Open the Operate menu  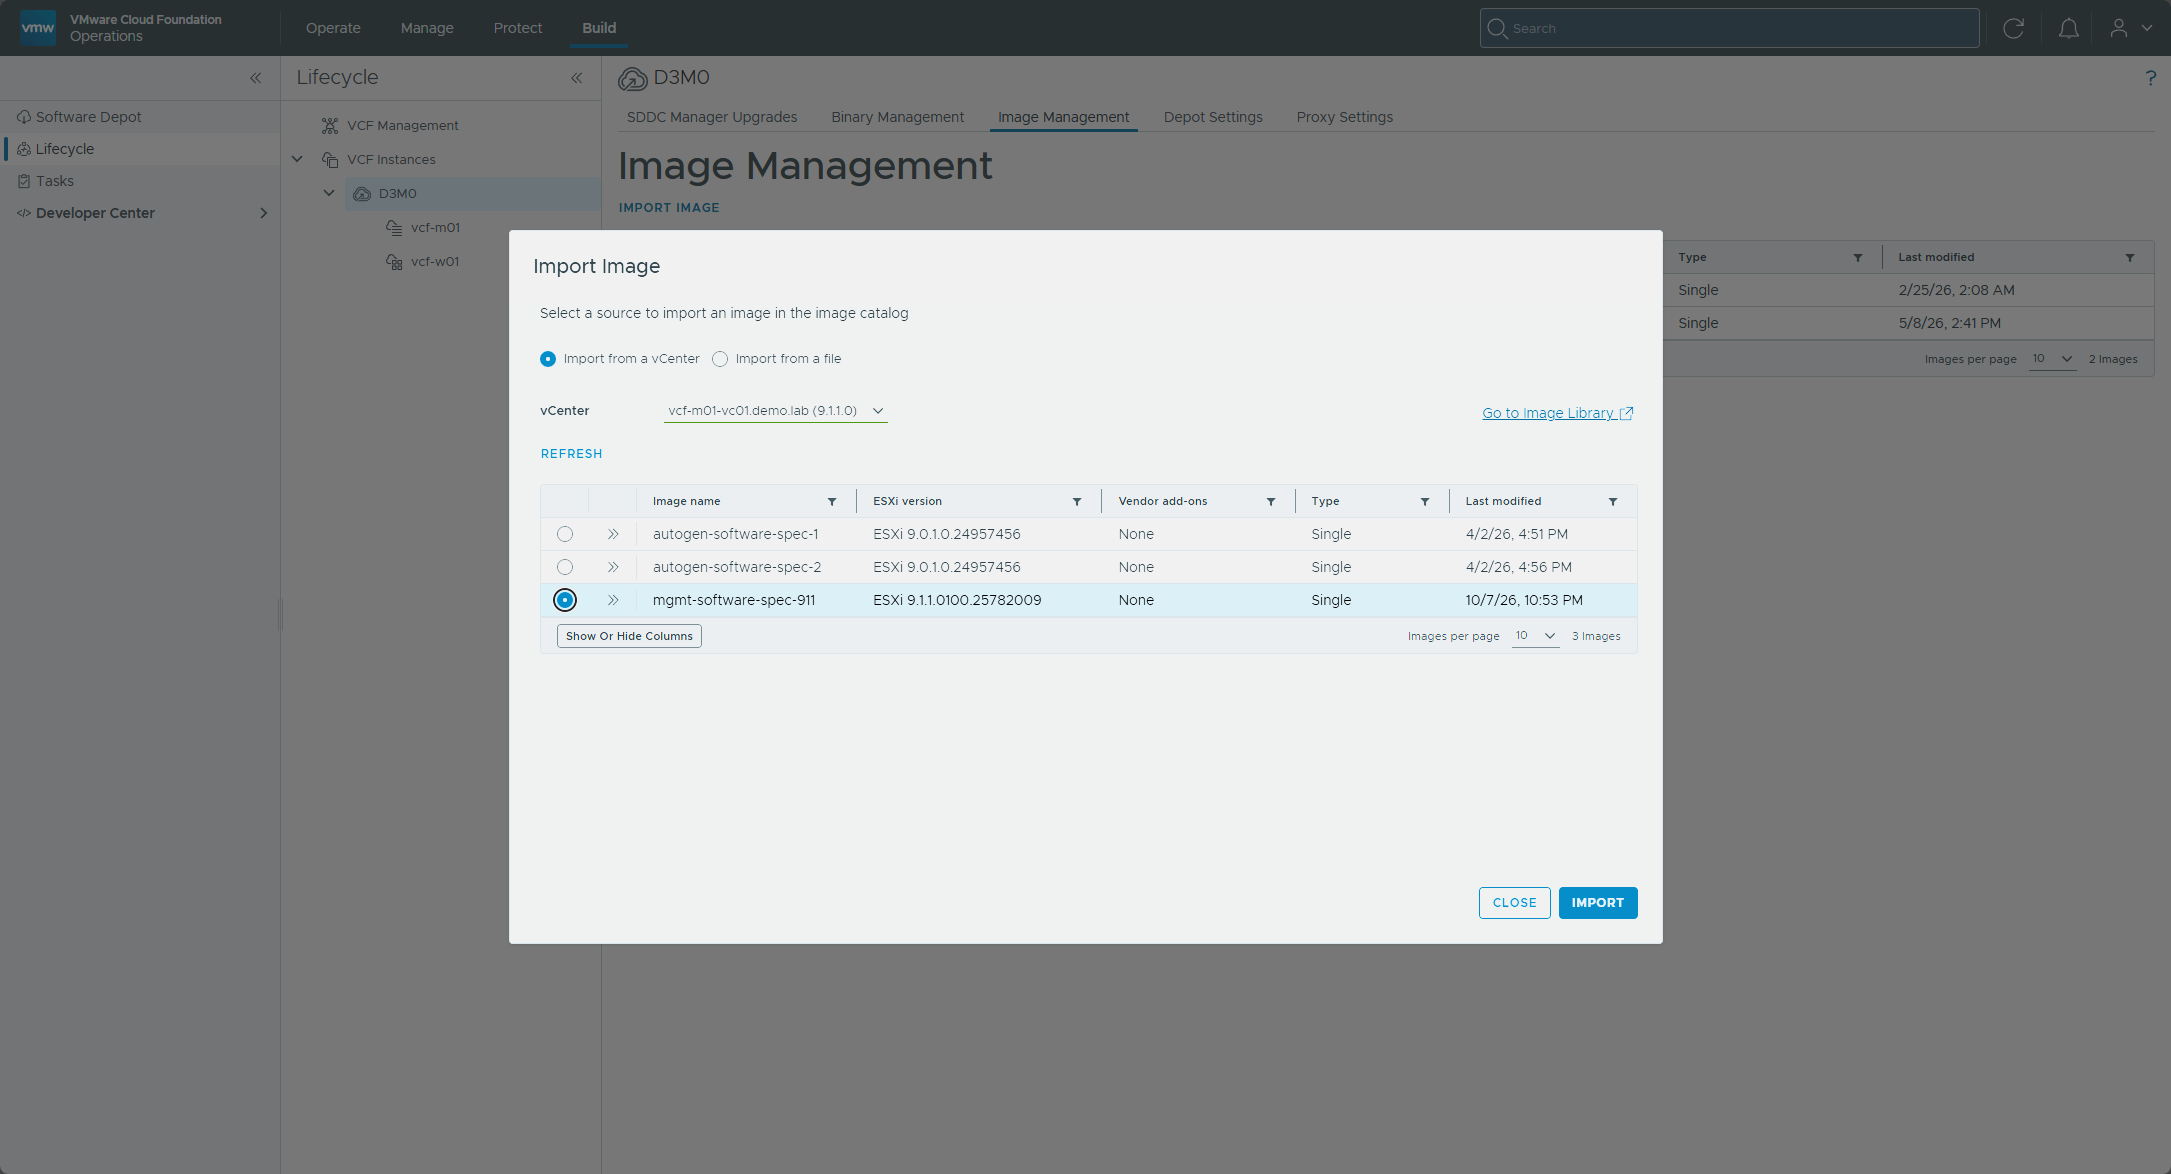tap(333, 28)
